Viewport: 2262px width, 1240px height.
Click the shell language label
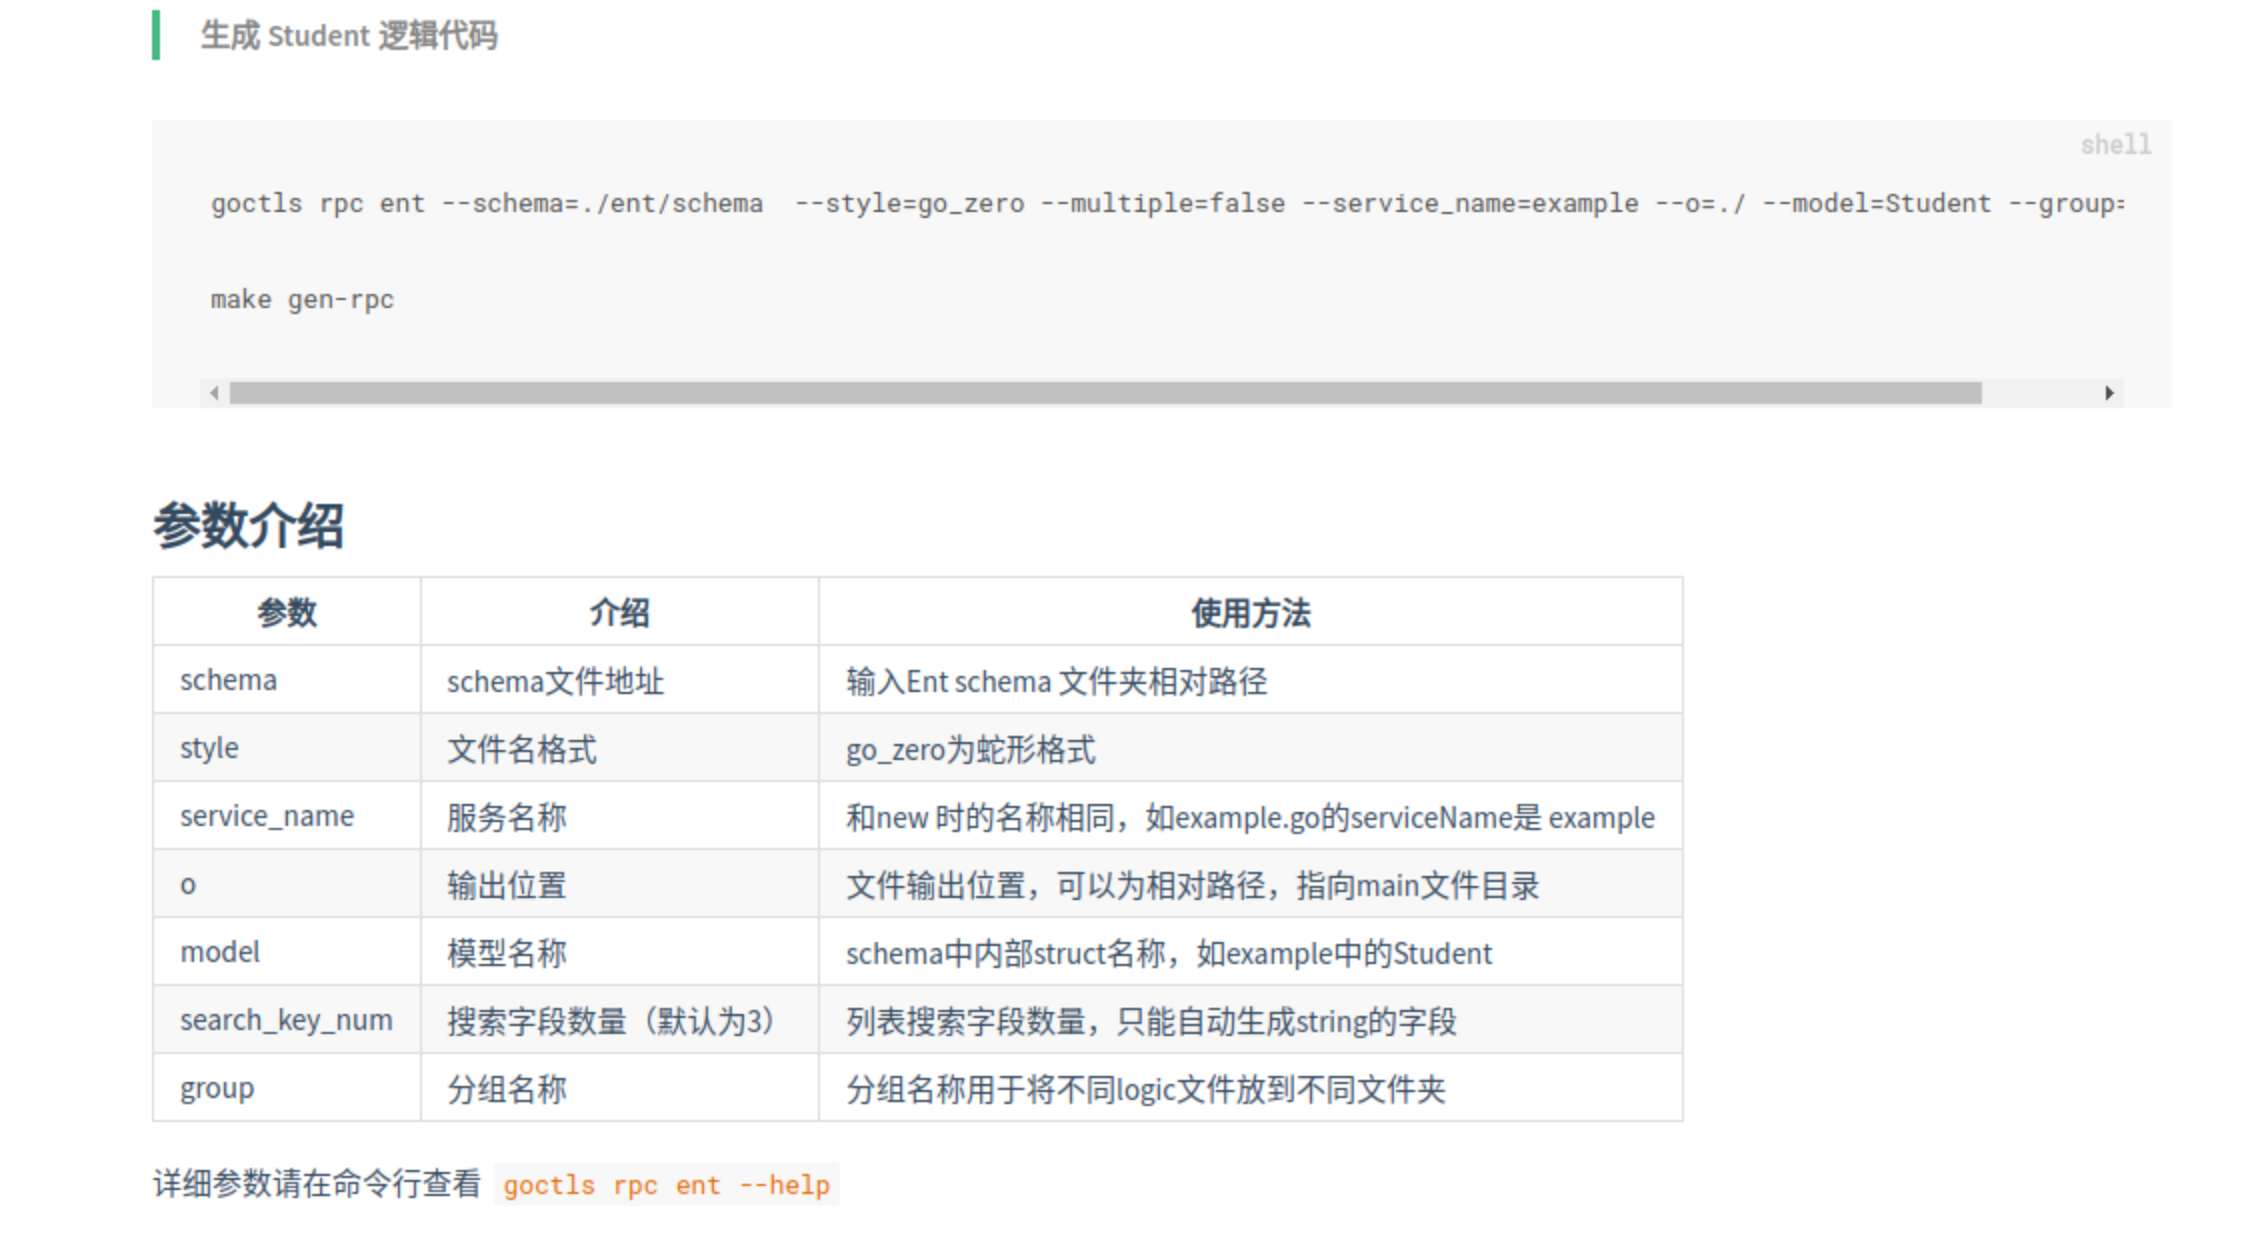coord(2115,145)
